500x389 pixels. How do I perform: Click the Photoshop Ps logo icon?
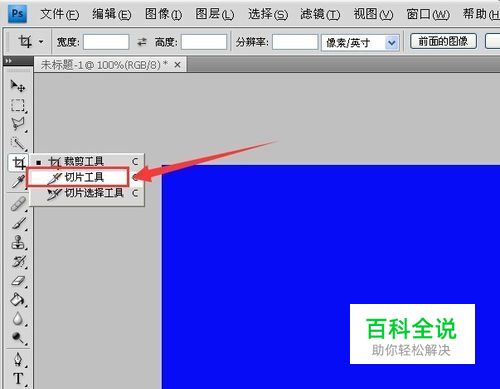point(17,14)
